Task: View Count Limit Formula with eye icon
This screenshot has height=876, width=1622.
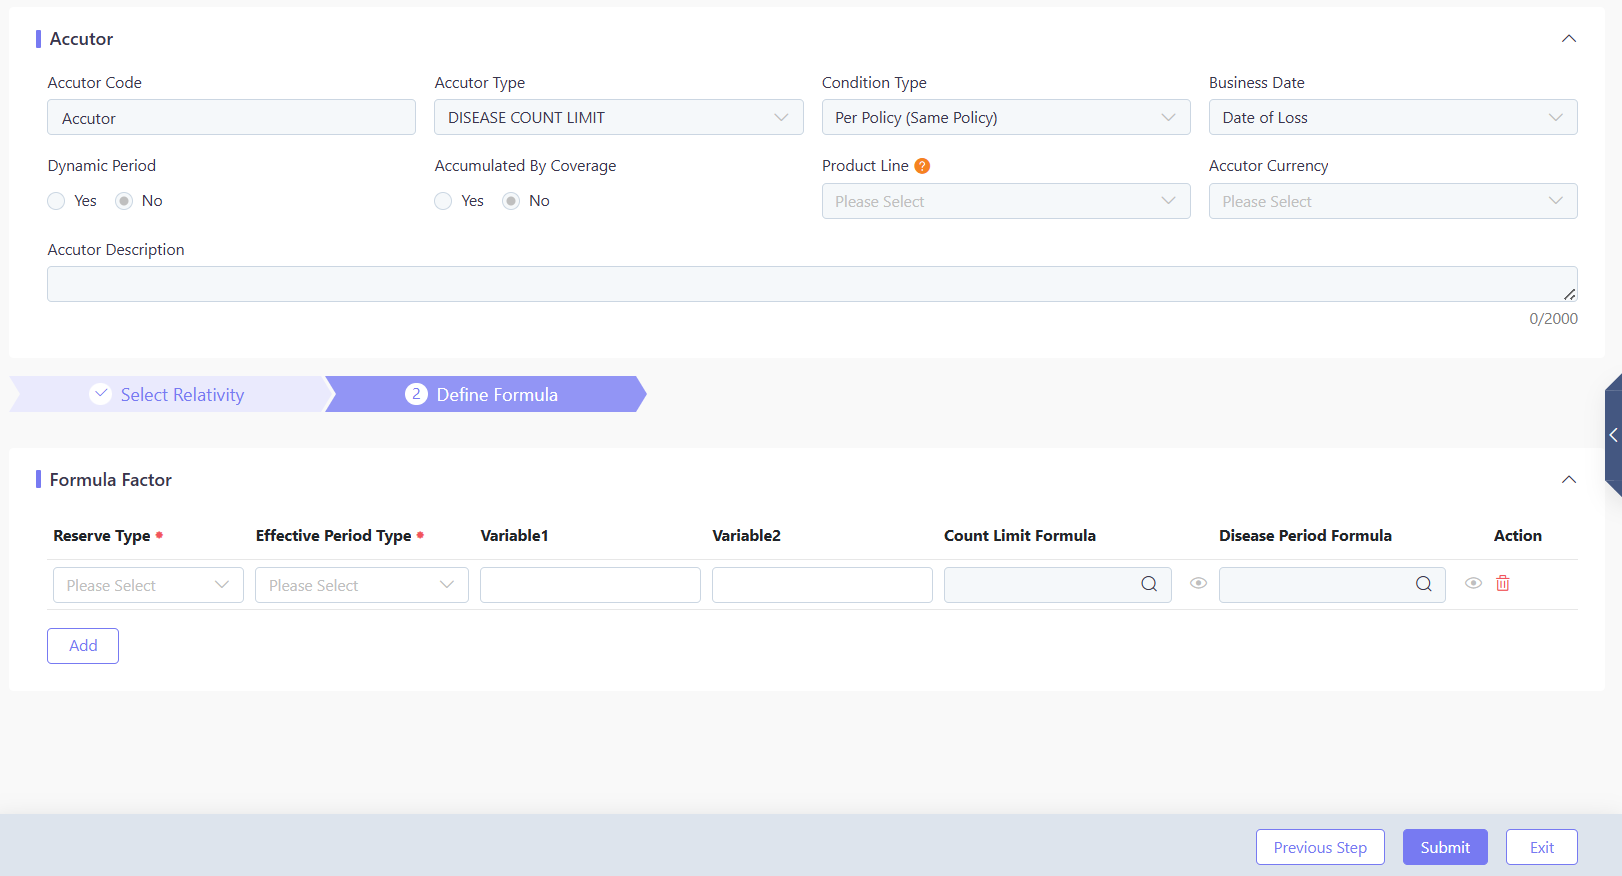Action: 1198,583
